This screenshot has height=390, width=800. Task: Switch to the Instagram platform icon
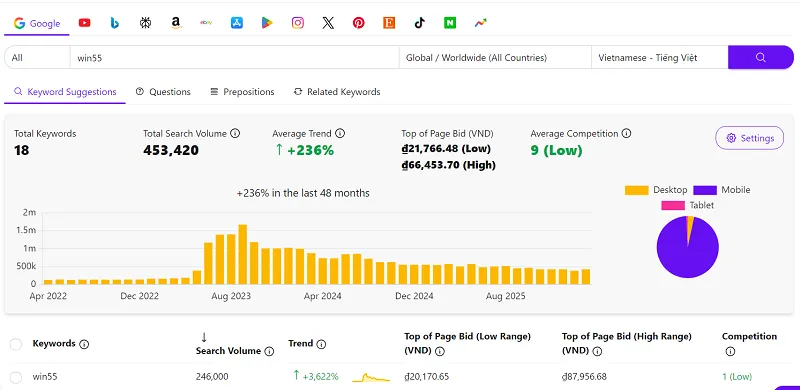[298, 23]
